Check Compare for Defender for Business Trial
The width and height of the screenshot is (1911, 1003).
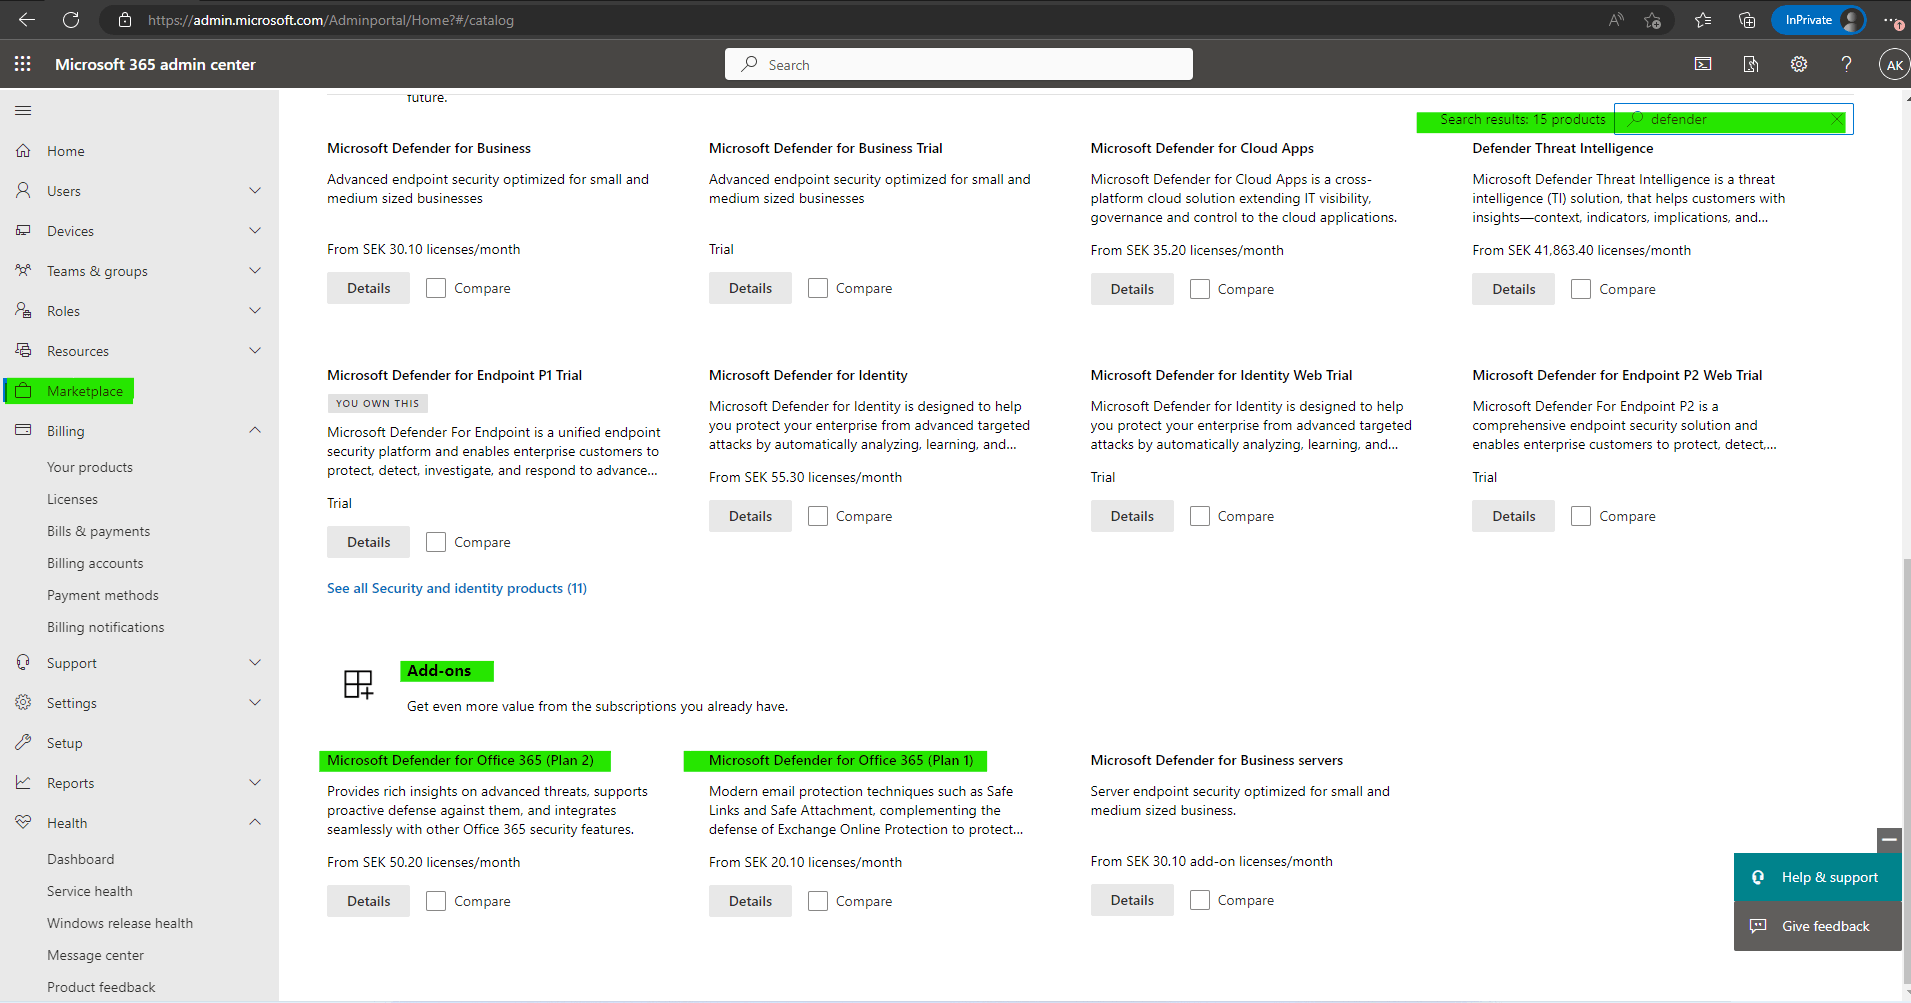[818, 288]
